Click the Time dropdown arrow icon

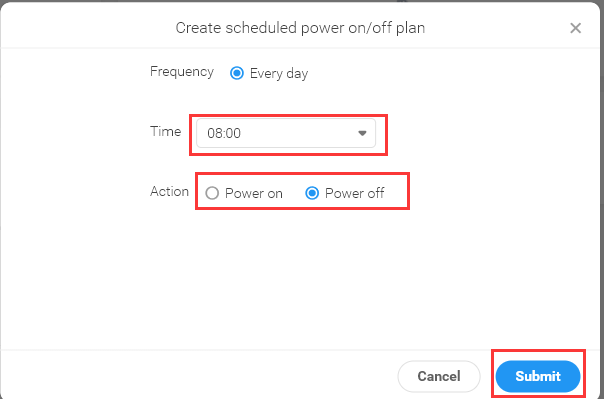[x=362, y=133]
